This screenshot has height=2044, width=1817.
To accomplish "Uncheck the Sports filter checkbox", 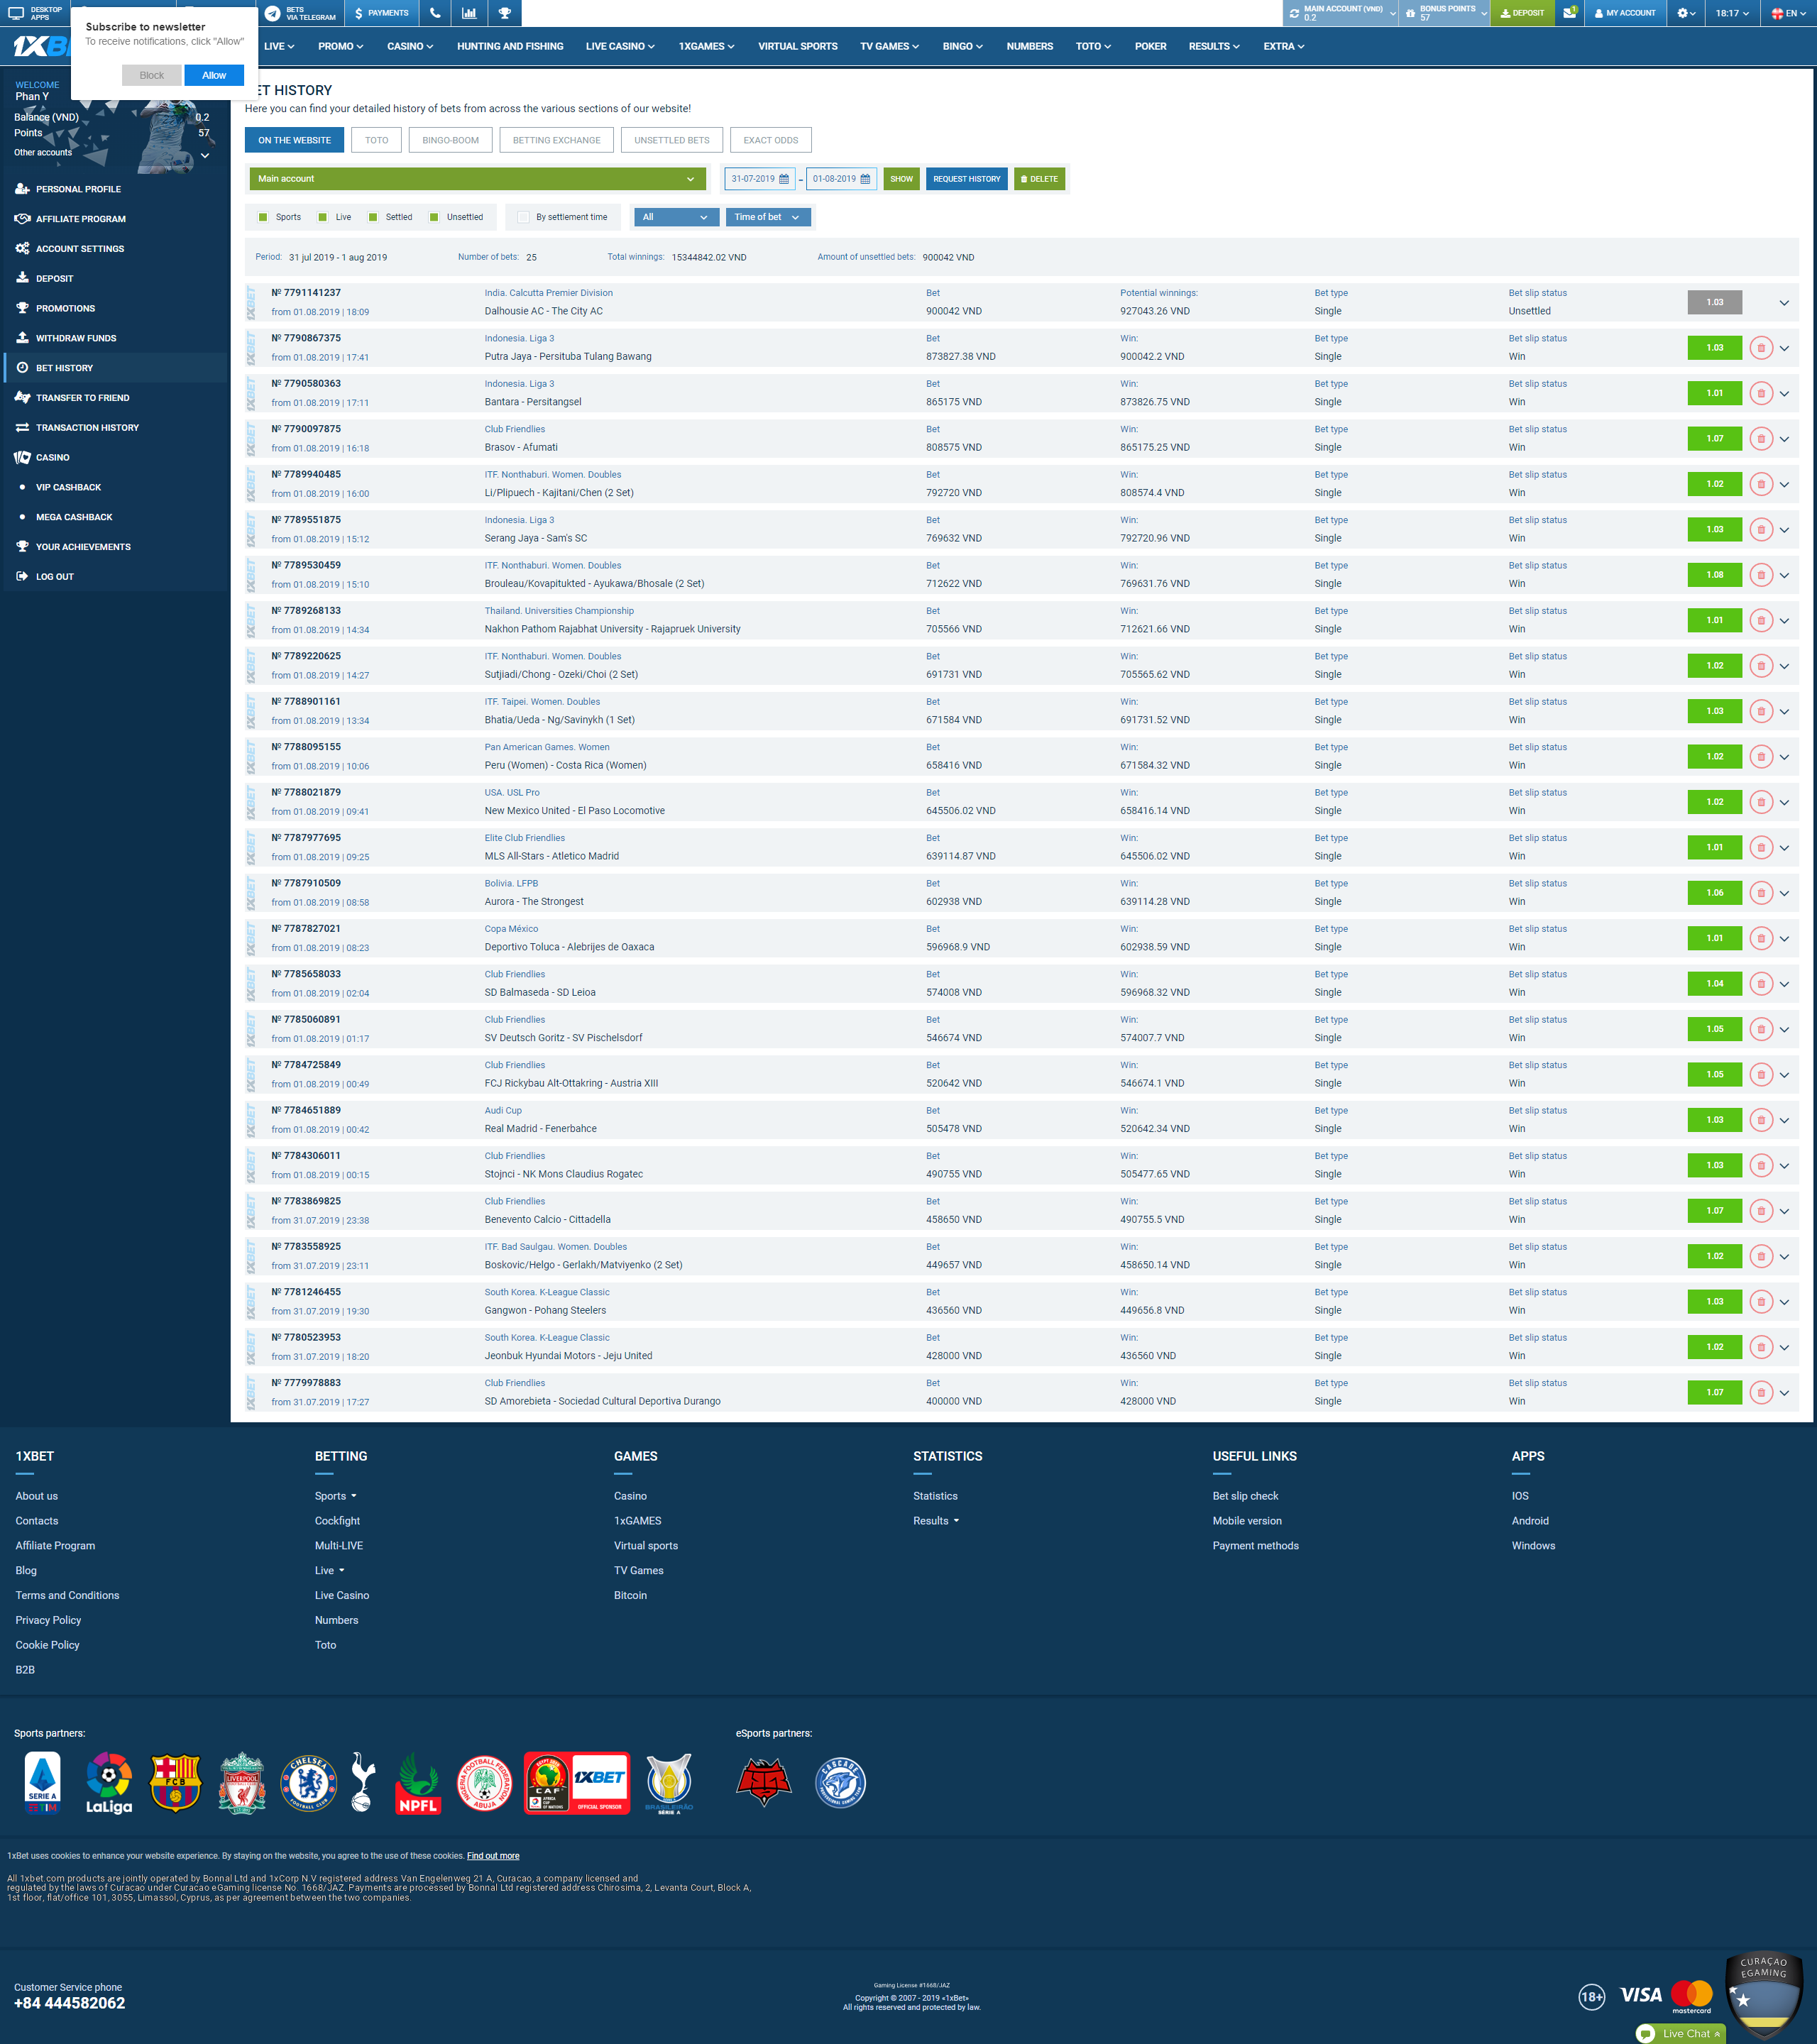I will [x=263, y=217].
